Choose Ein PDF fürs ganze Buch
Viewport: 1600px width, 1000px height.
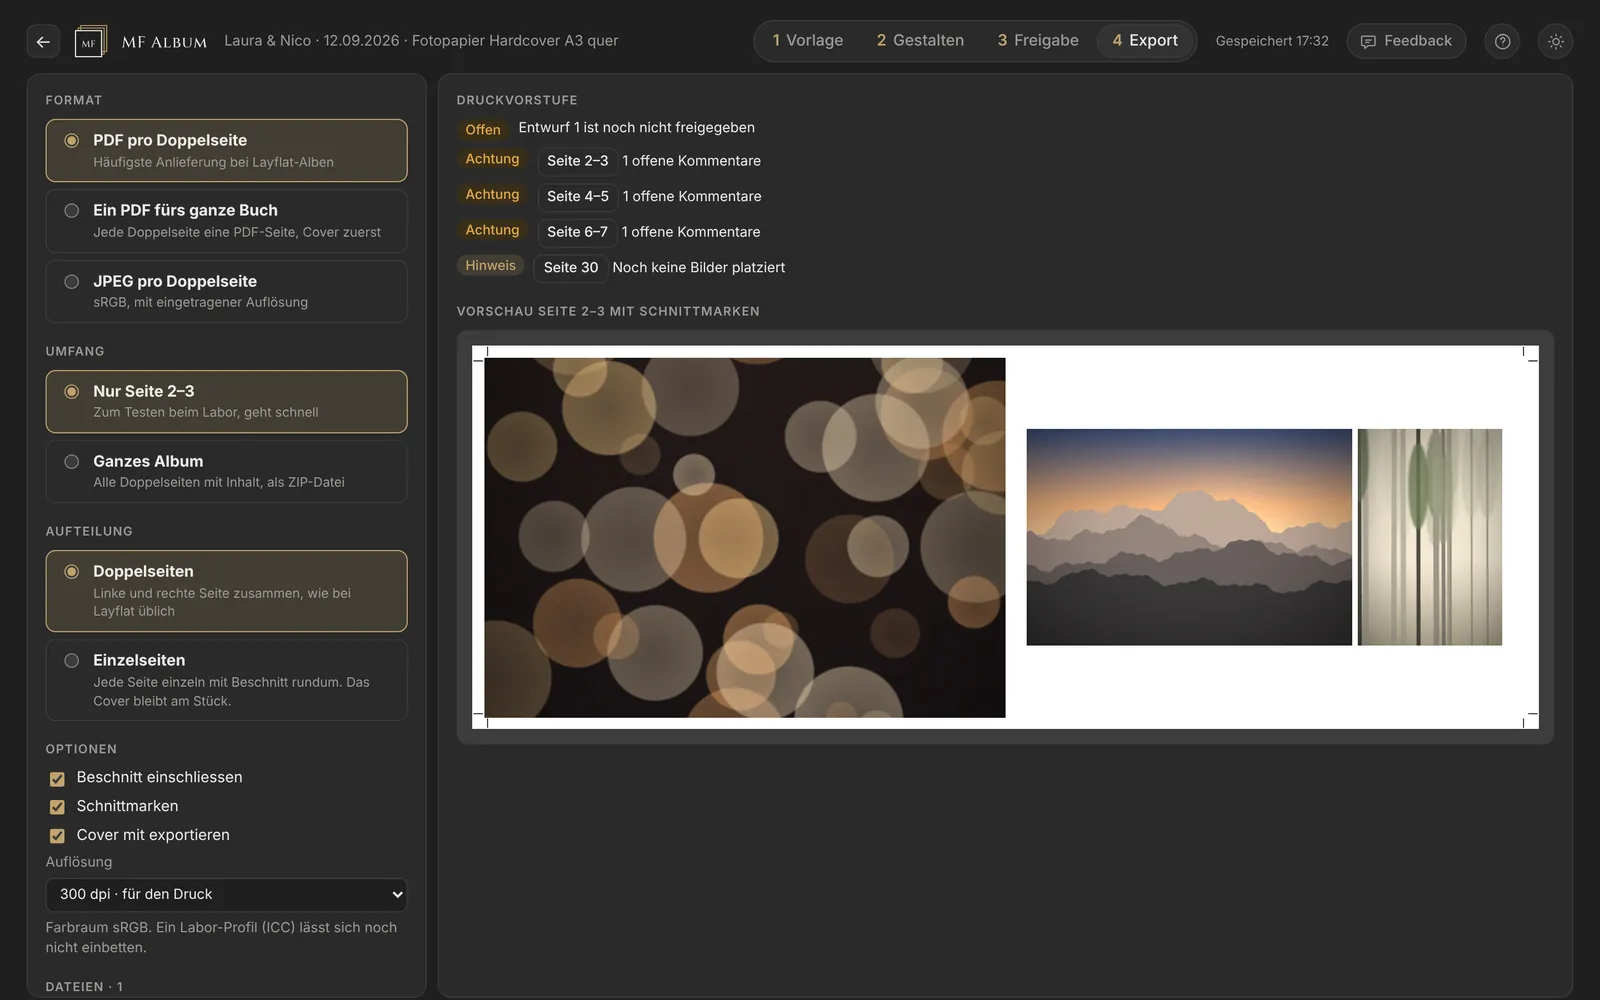[226, 221]
